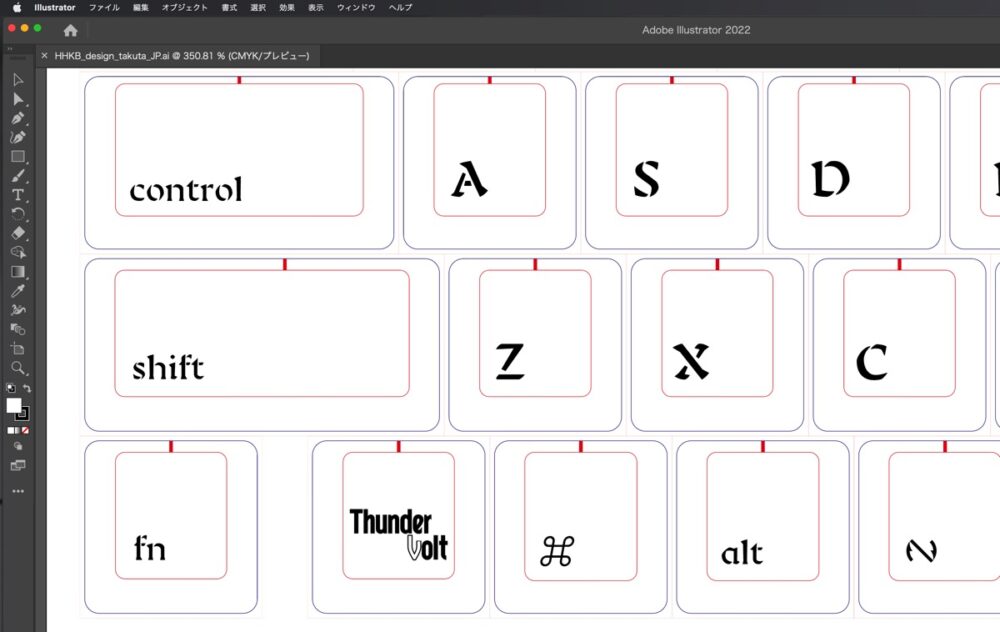
Task: Select the Eraser tool
Action: pyautogui.click(x=18, y=233)
